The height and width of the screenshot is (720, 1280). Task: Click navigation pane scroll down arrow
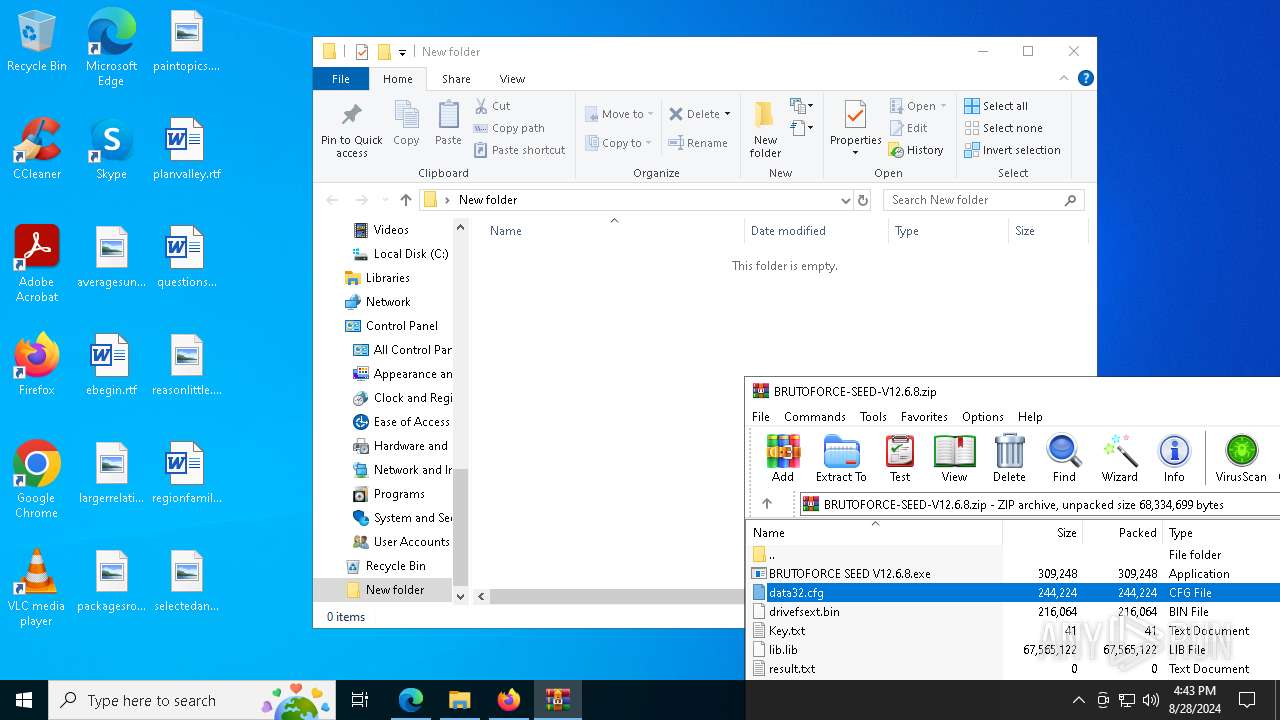point(460,596)
